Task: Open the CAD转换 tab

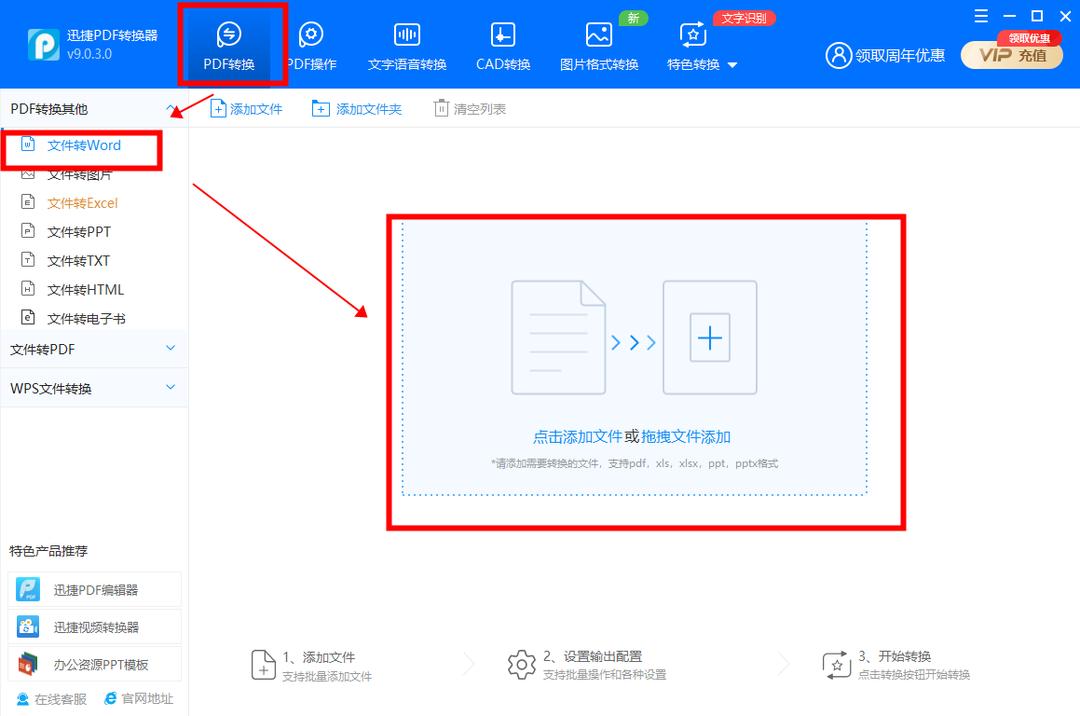Action: (501, 42)
